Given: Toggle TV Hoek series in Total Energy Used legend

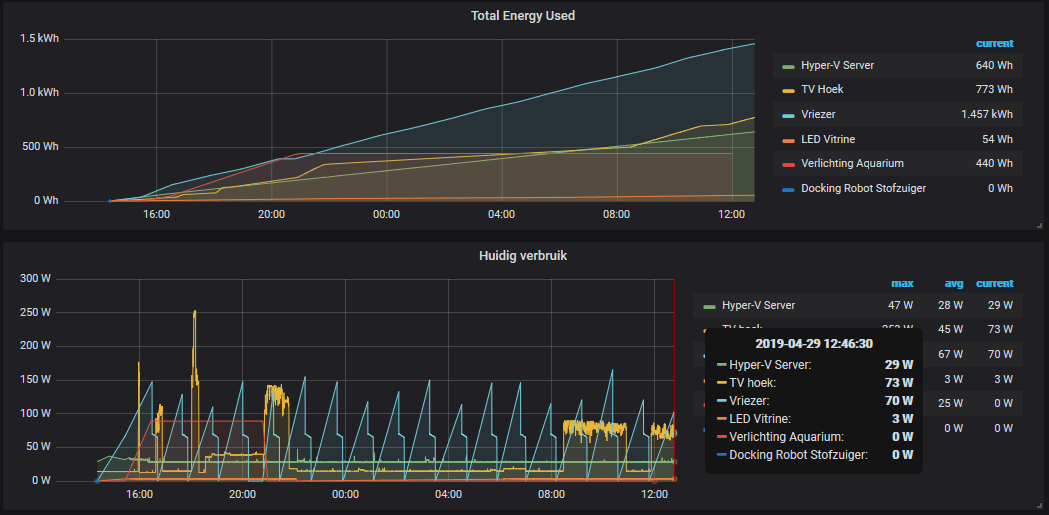Looking at the screenshot, I should coord(824,90).
